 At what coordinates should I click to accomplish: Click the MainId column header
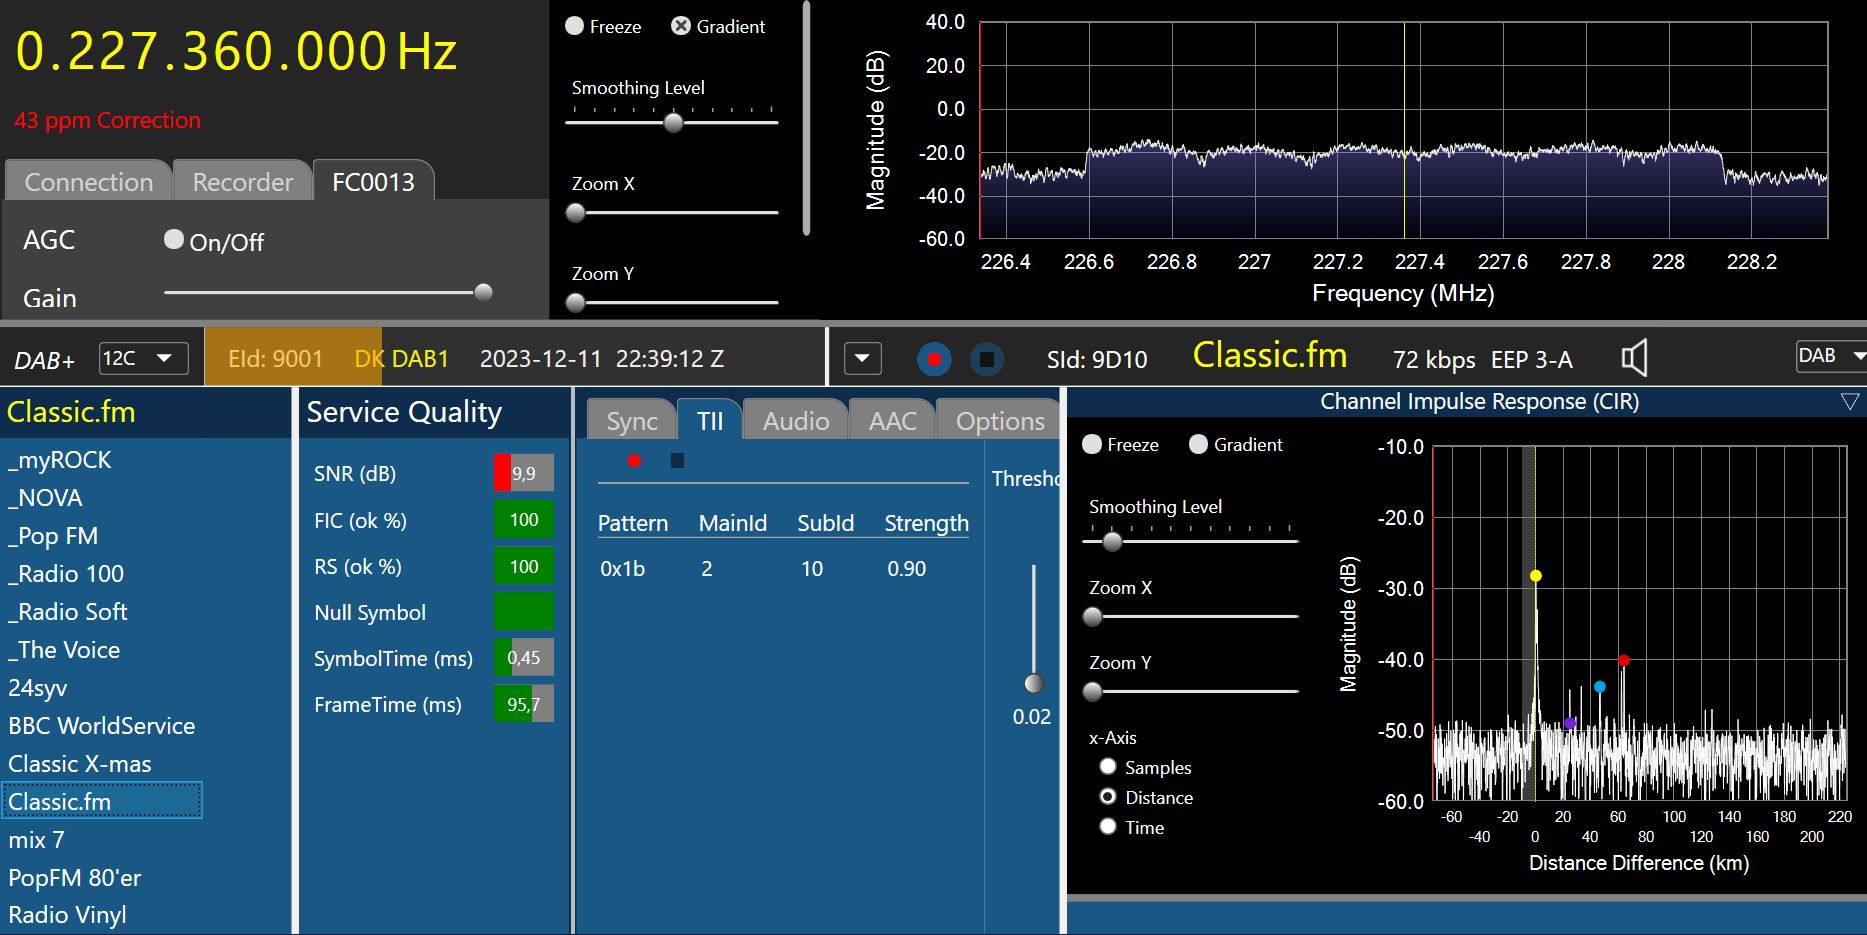[733, 523]
